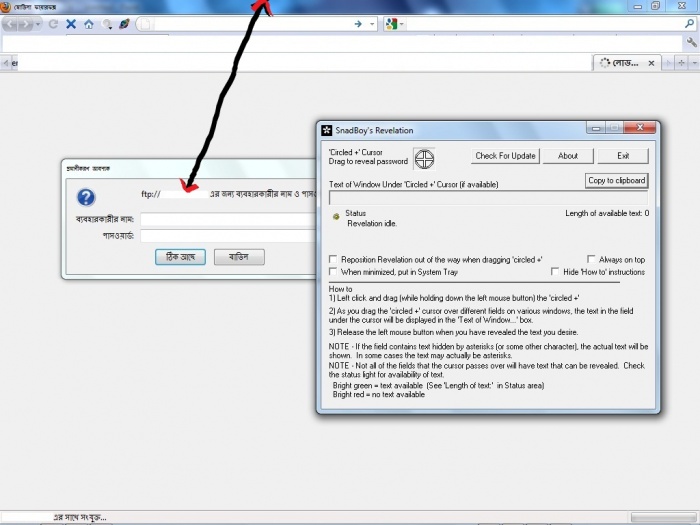The width and height of the screenshot is (700, 525).
Task: Cancel the FTP authentication dialog
Action: (239, 257)
